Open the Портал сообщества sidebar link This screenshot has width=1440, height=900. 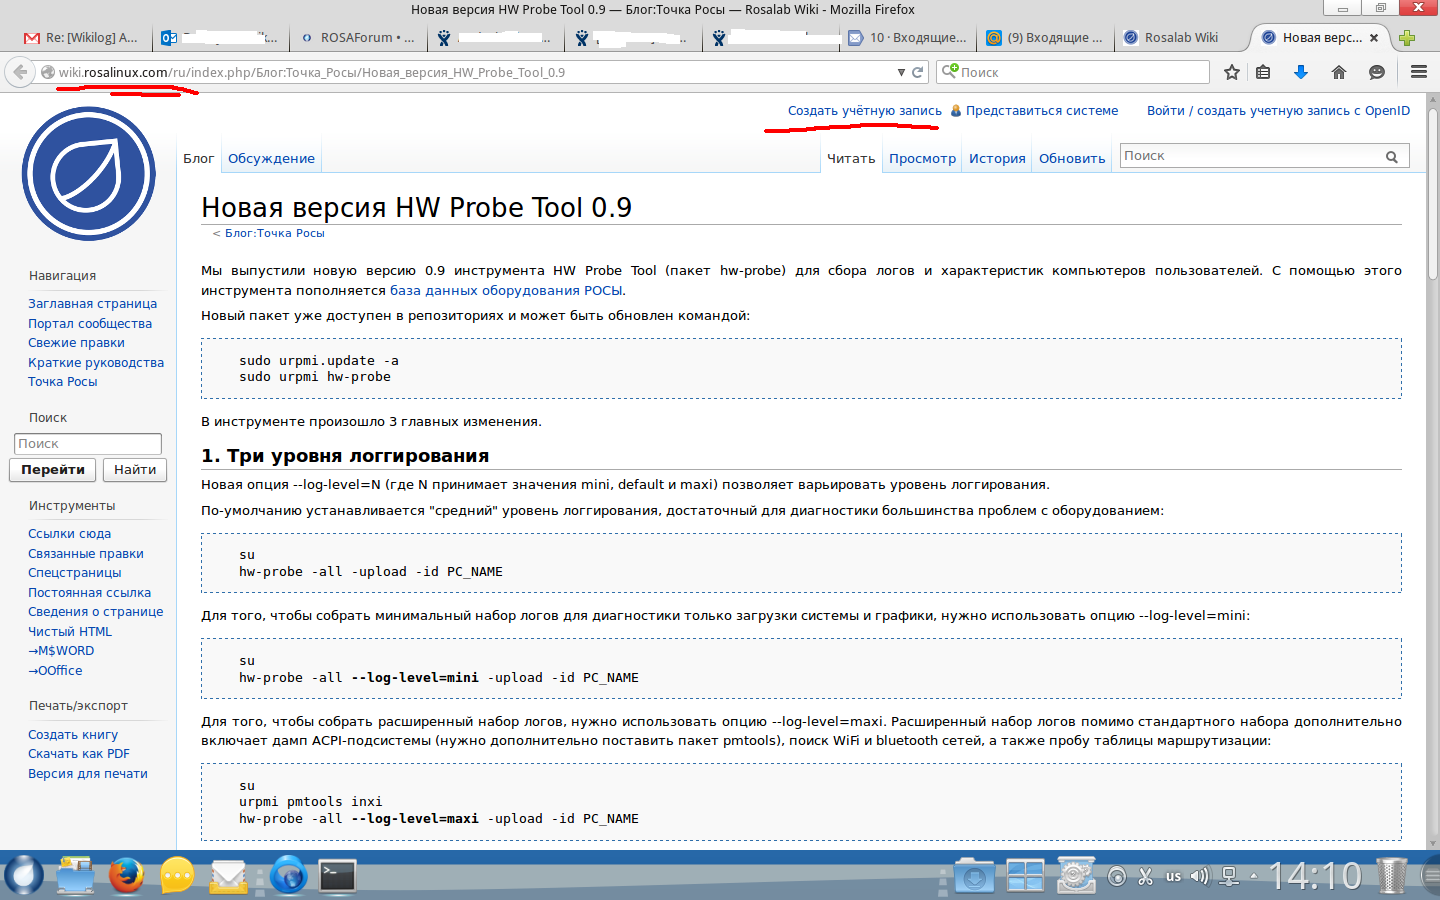pos(90,324)
